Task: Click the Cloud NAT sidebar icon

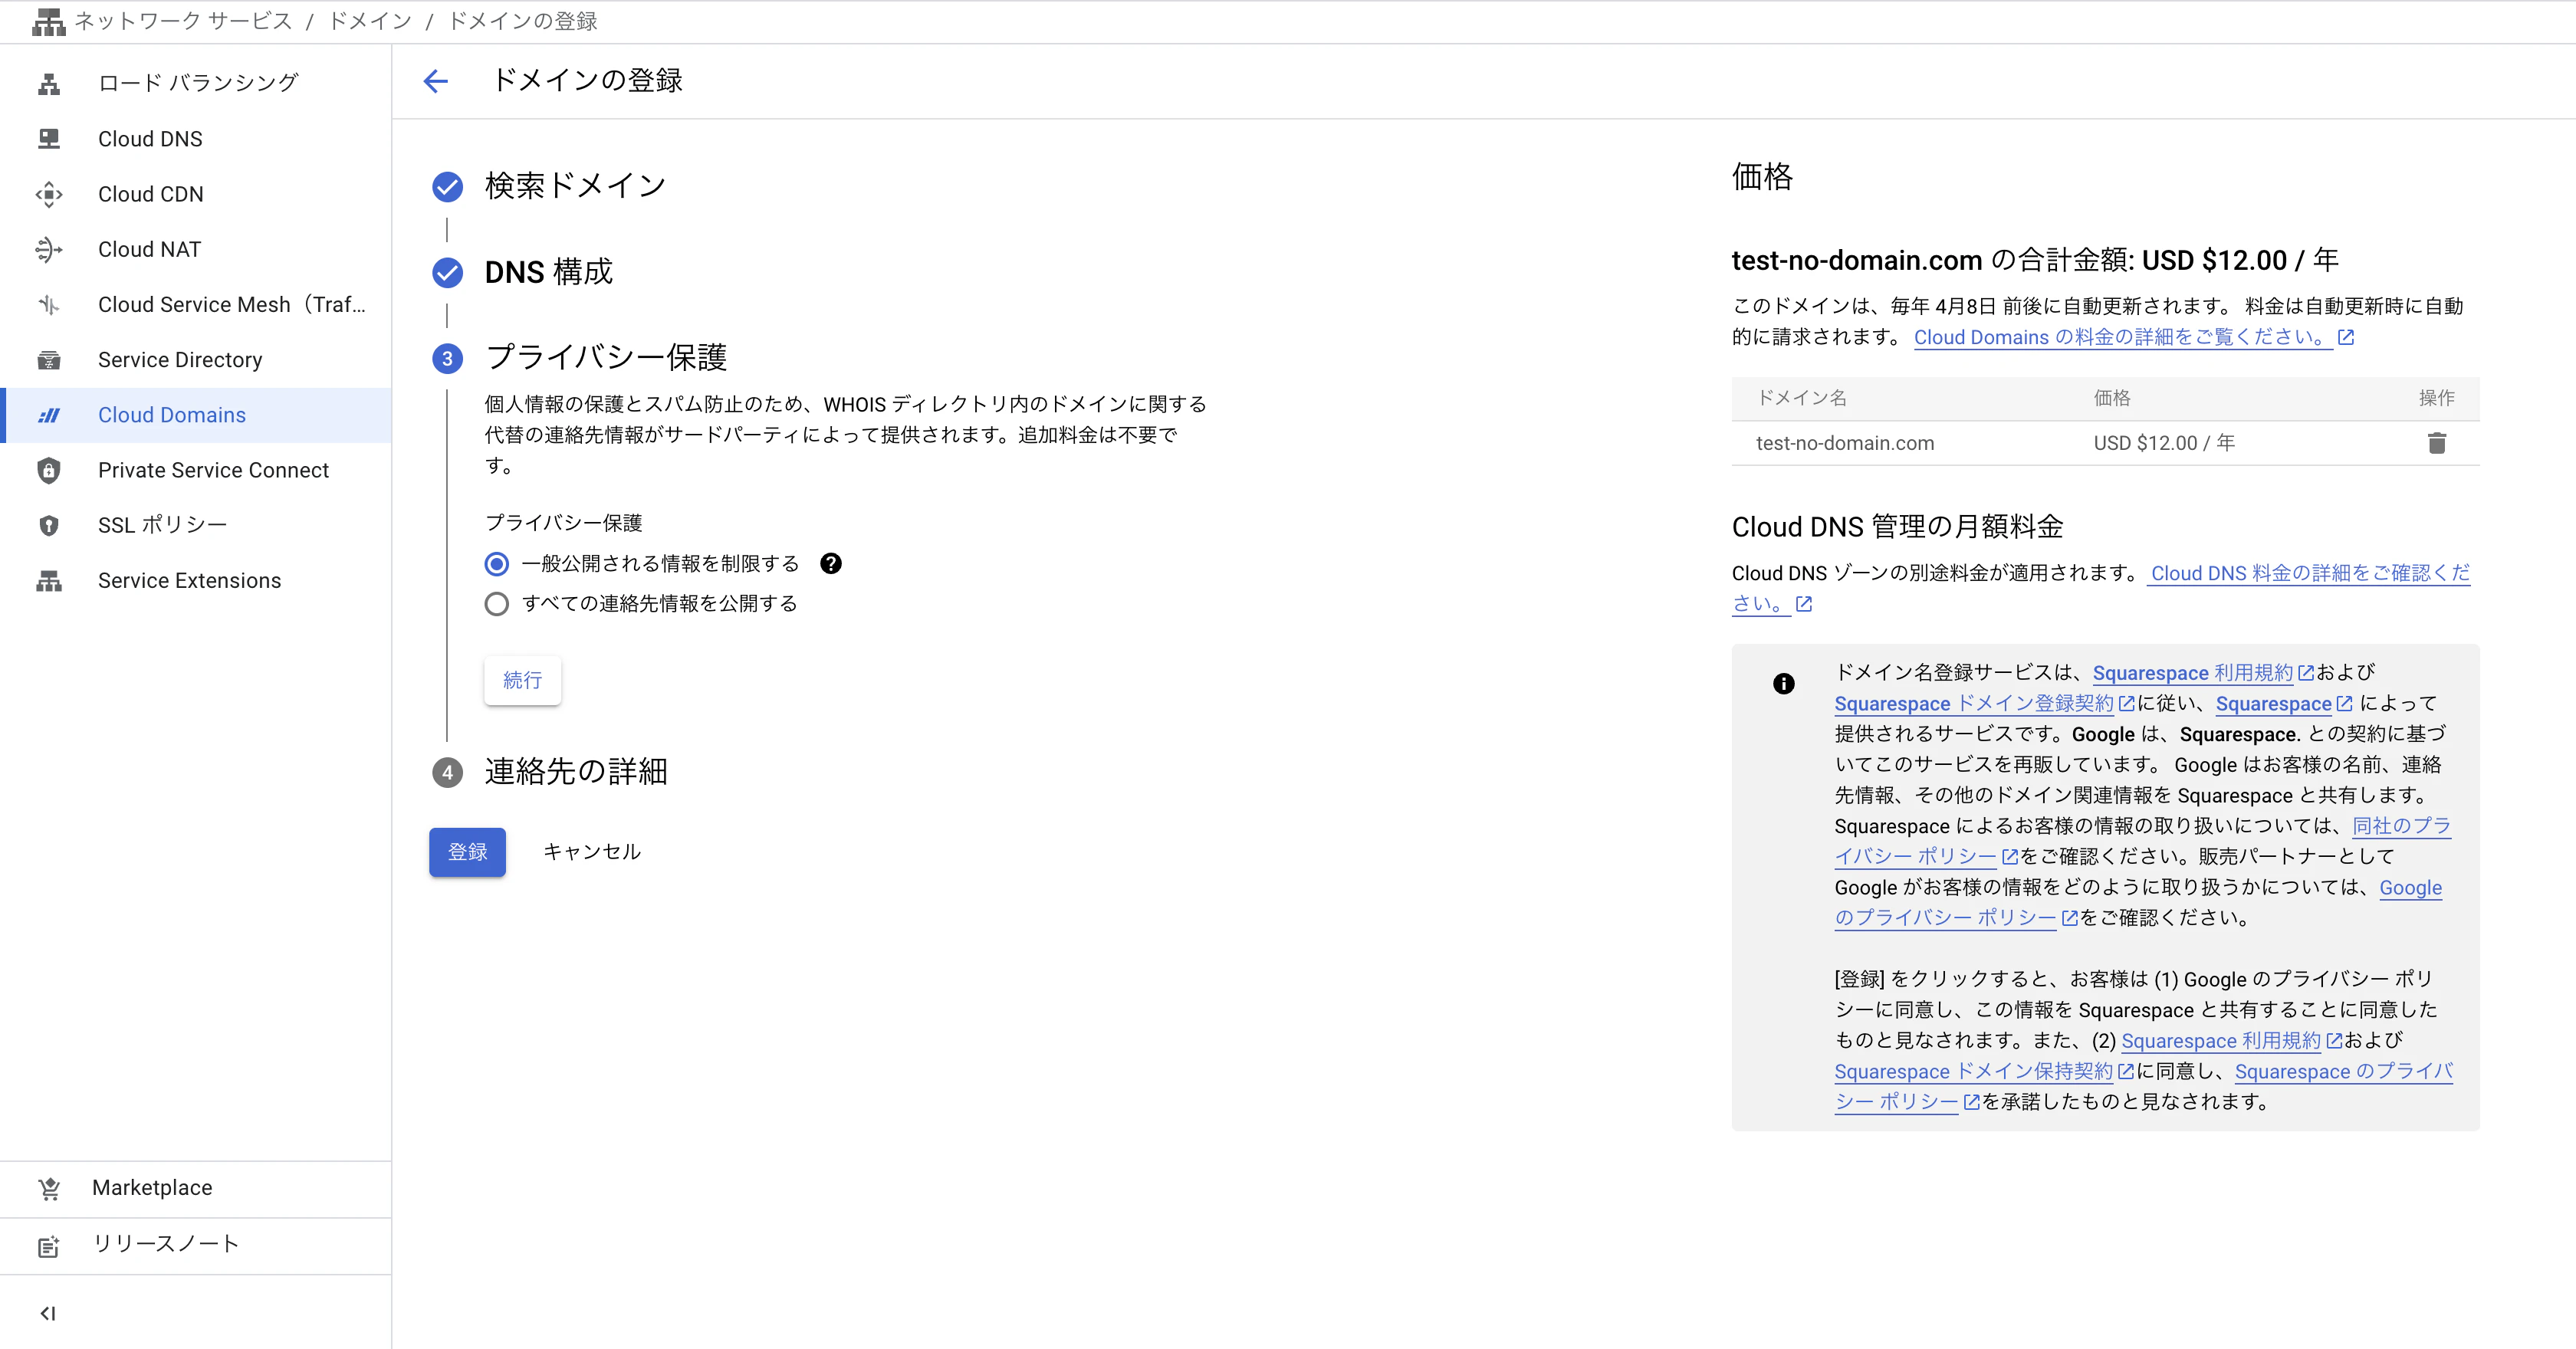Action: coord(49,249)
